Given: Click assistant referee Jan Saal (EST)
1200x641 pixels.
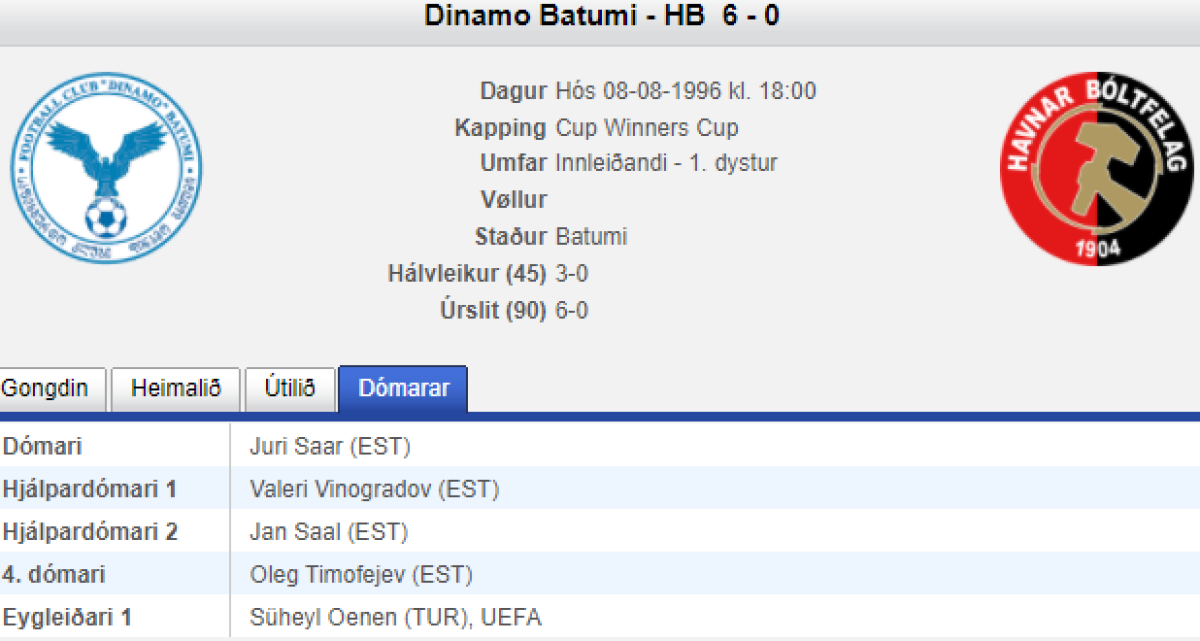Looking at the screenshot, I should (x=328, y=533).
